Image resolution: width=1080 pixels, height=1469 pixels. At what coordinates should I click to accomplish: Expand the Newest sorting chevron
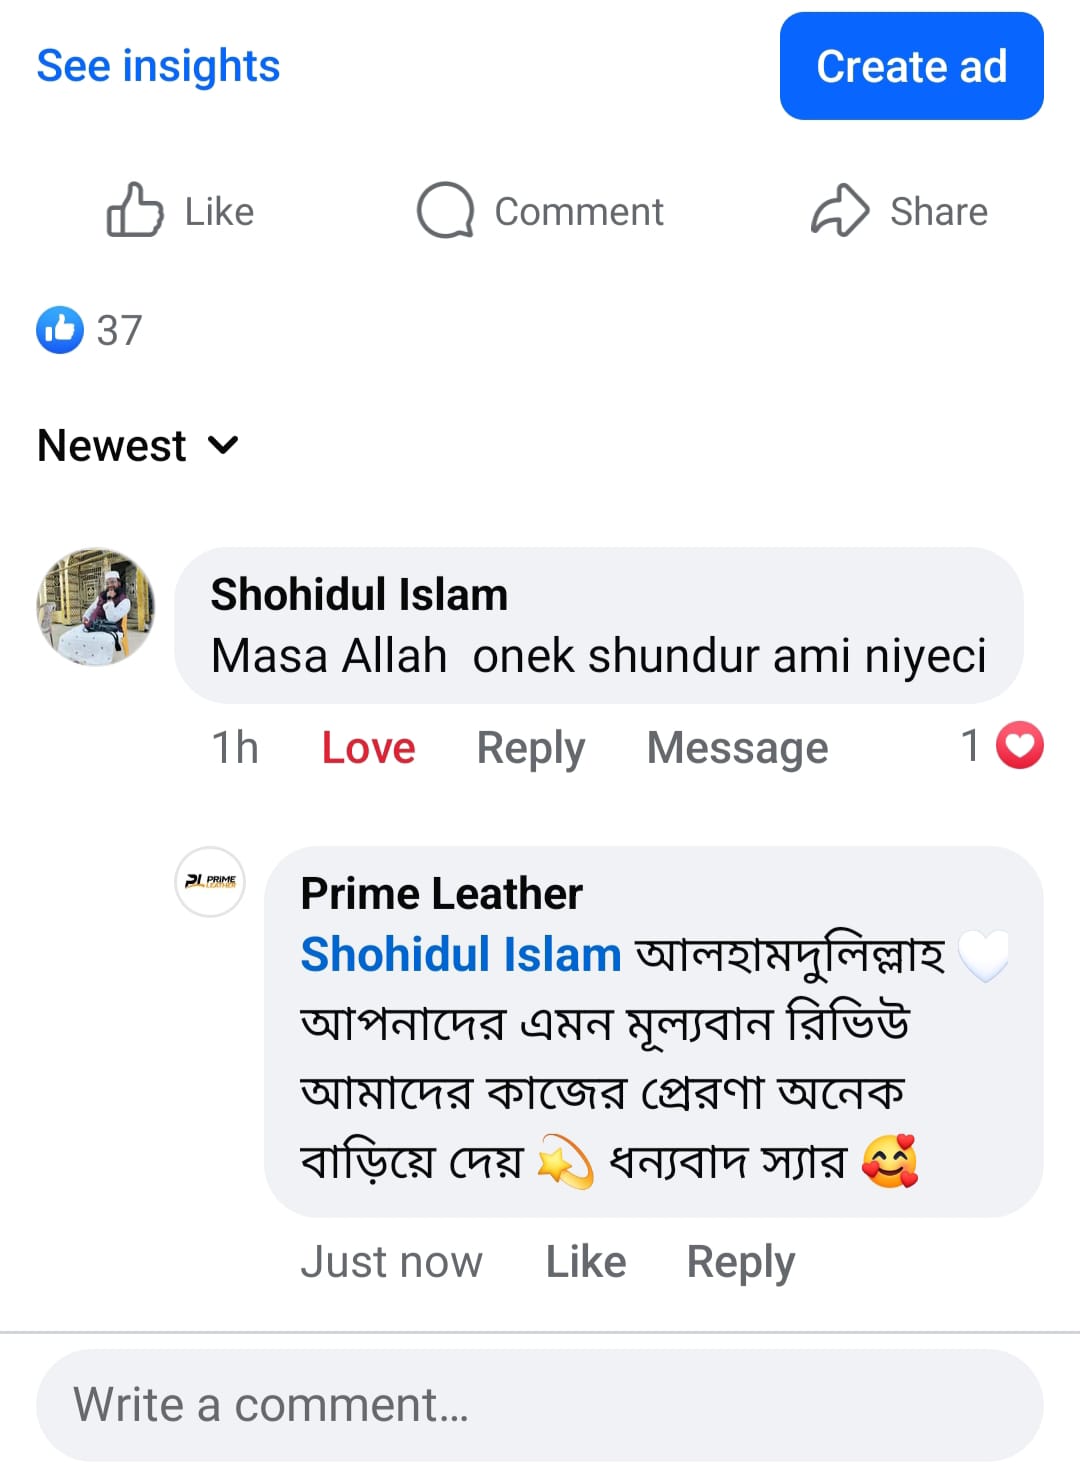(x=224, y=445)
